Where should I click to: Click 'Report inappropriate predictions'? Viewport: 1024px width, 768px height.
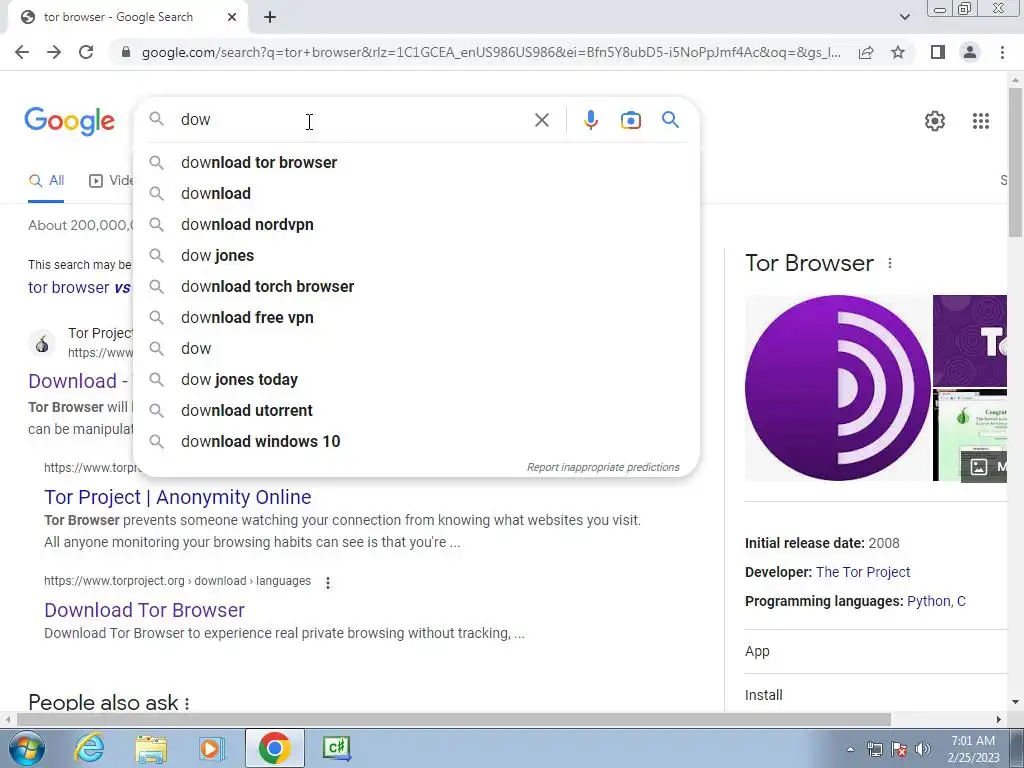click(x=603, y=467)
